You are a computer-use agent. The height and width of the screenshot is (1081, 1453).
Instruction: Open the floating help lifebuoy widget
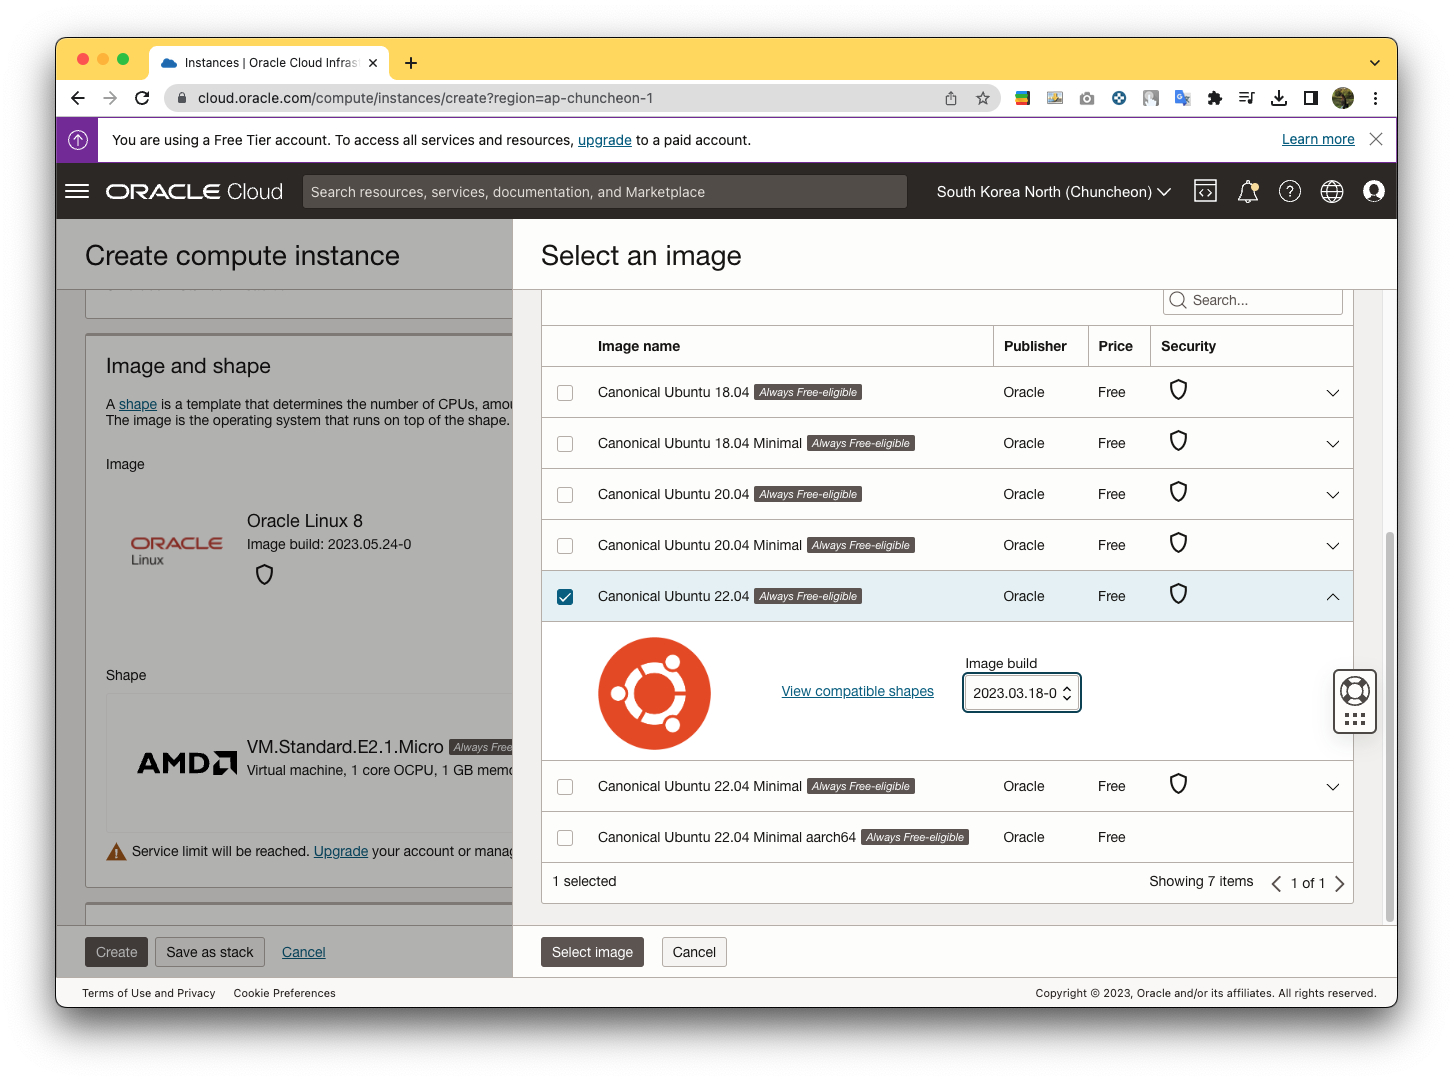pos(1355,701)
